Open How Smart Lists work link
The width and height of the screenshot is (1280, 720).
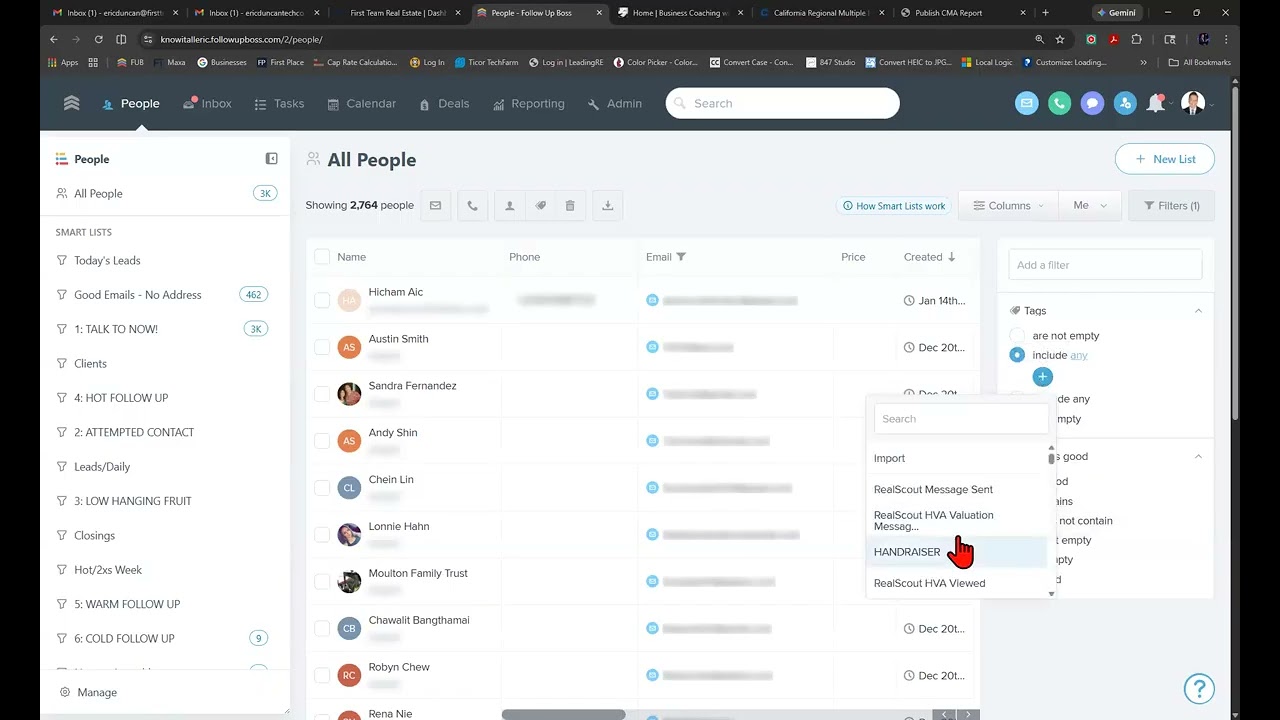[893, 206]
